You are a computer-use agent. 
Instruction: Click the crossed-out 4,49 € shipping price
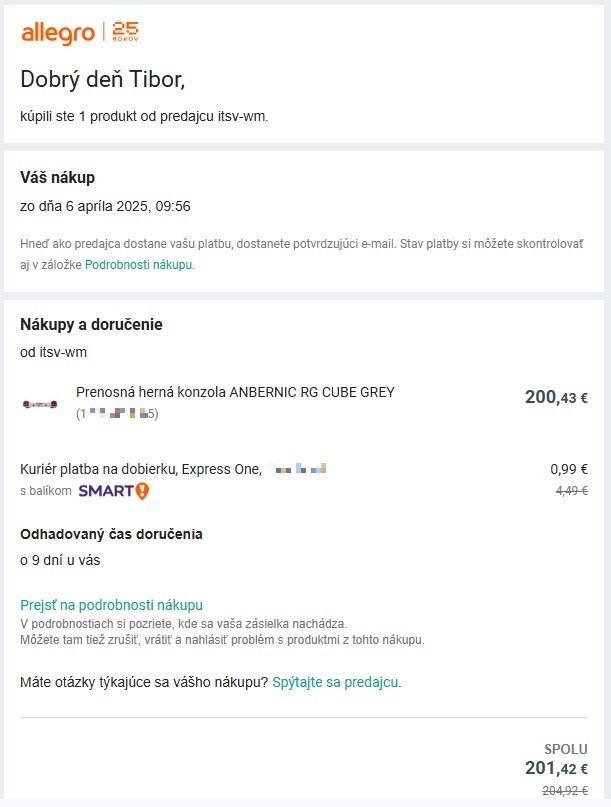(569, 490)
